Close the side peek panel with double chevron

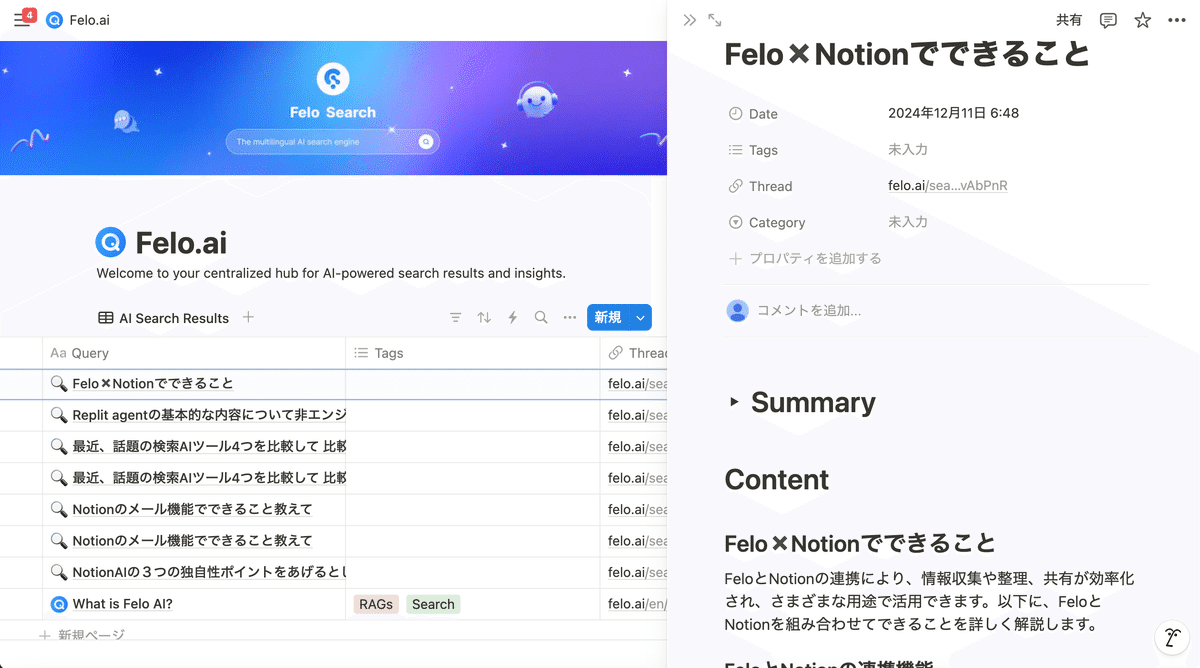[x=689, y=20]
